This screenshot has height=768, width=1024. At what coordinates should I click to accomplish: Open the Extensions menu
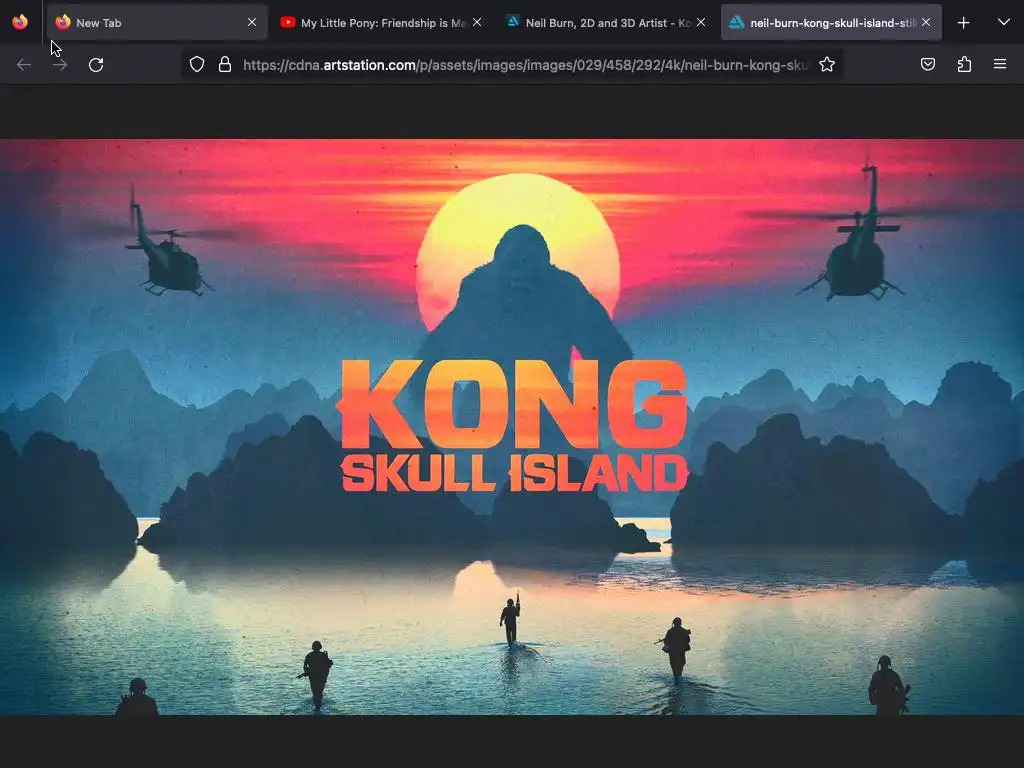[x=964, y=64]
